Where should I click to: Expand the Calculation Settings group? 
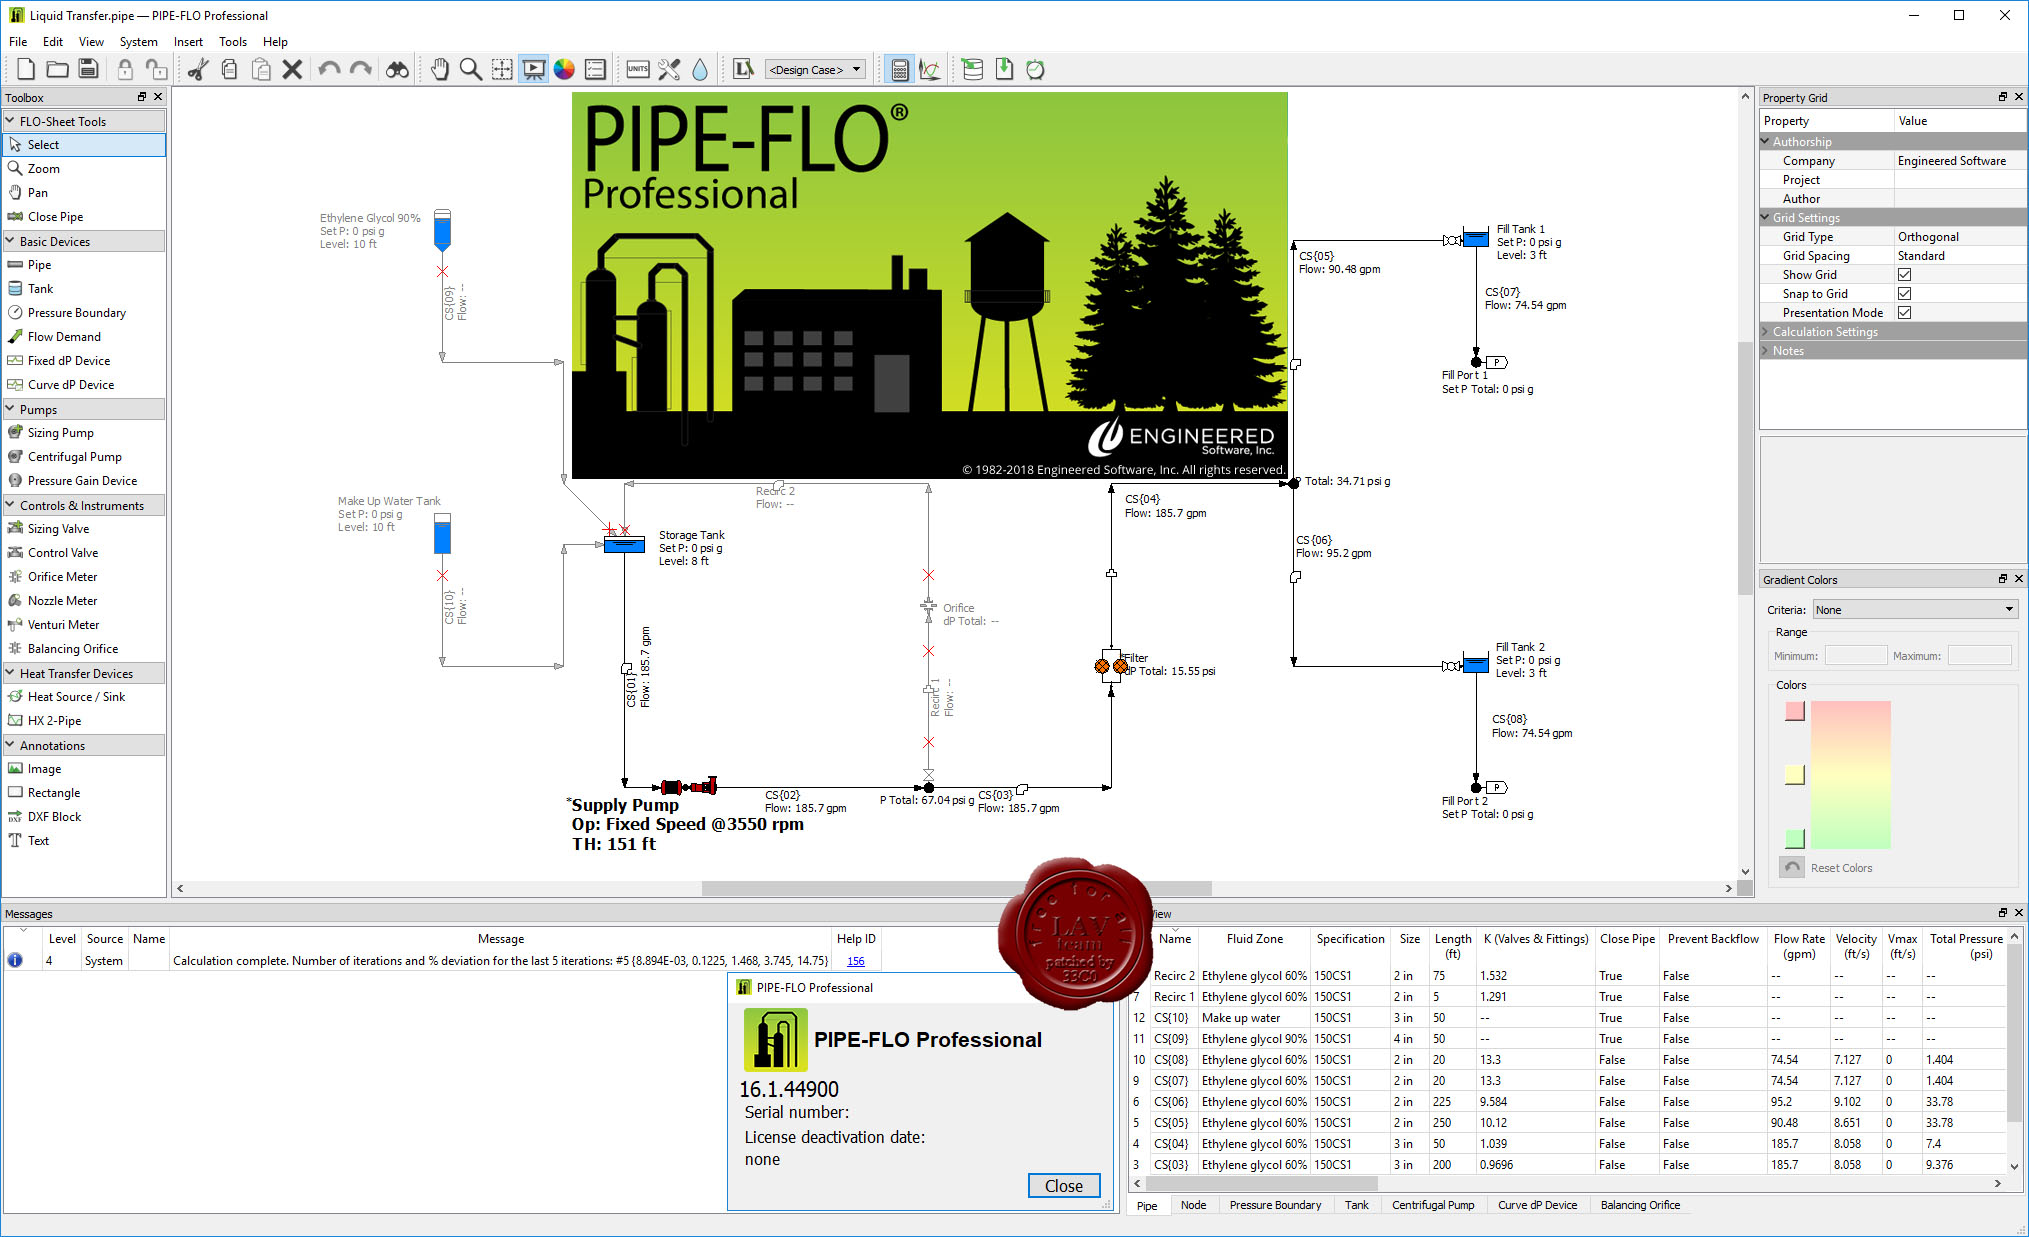pyautogui.click(x=1766, y=332)
